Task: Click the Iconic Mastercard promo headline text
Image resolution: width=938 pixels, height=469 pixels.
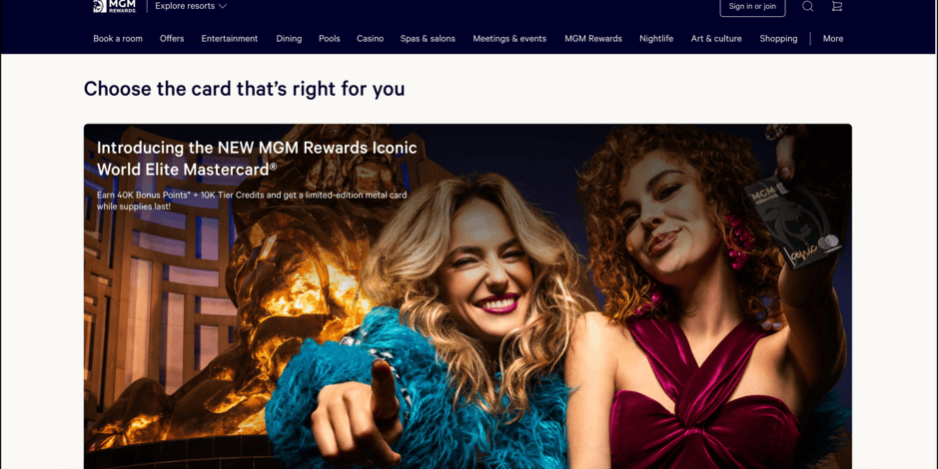Action: tap(257, 159)
